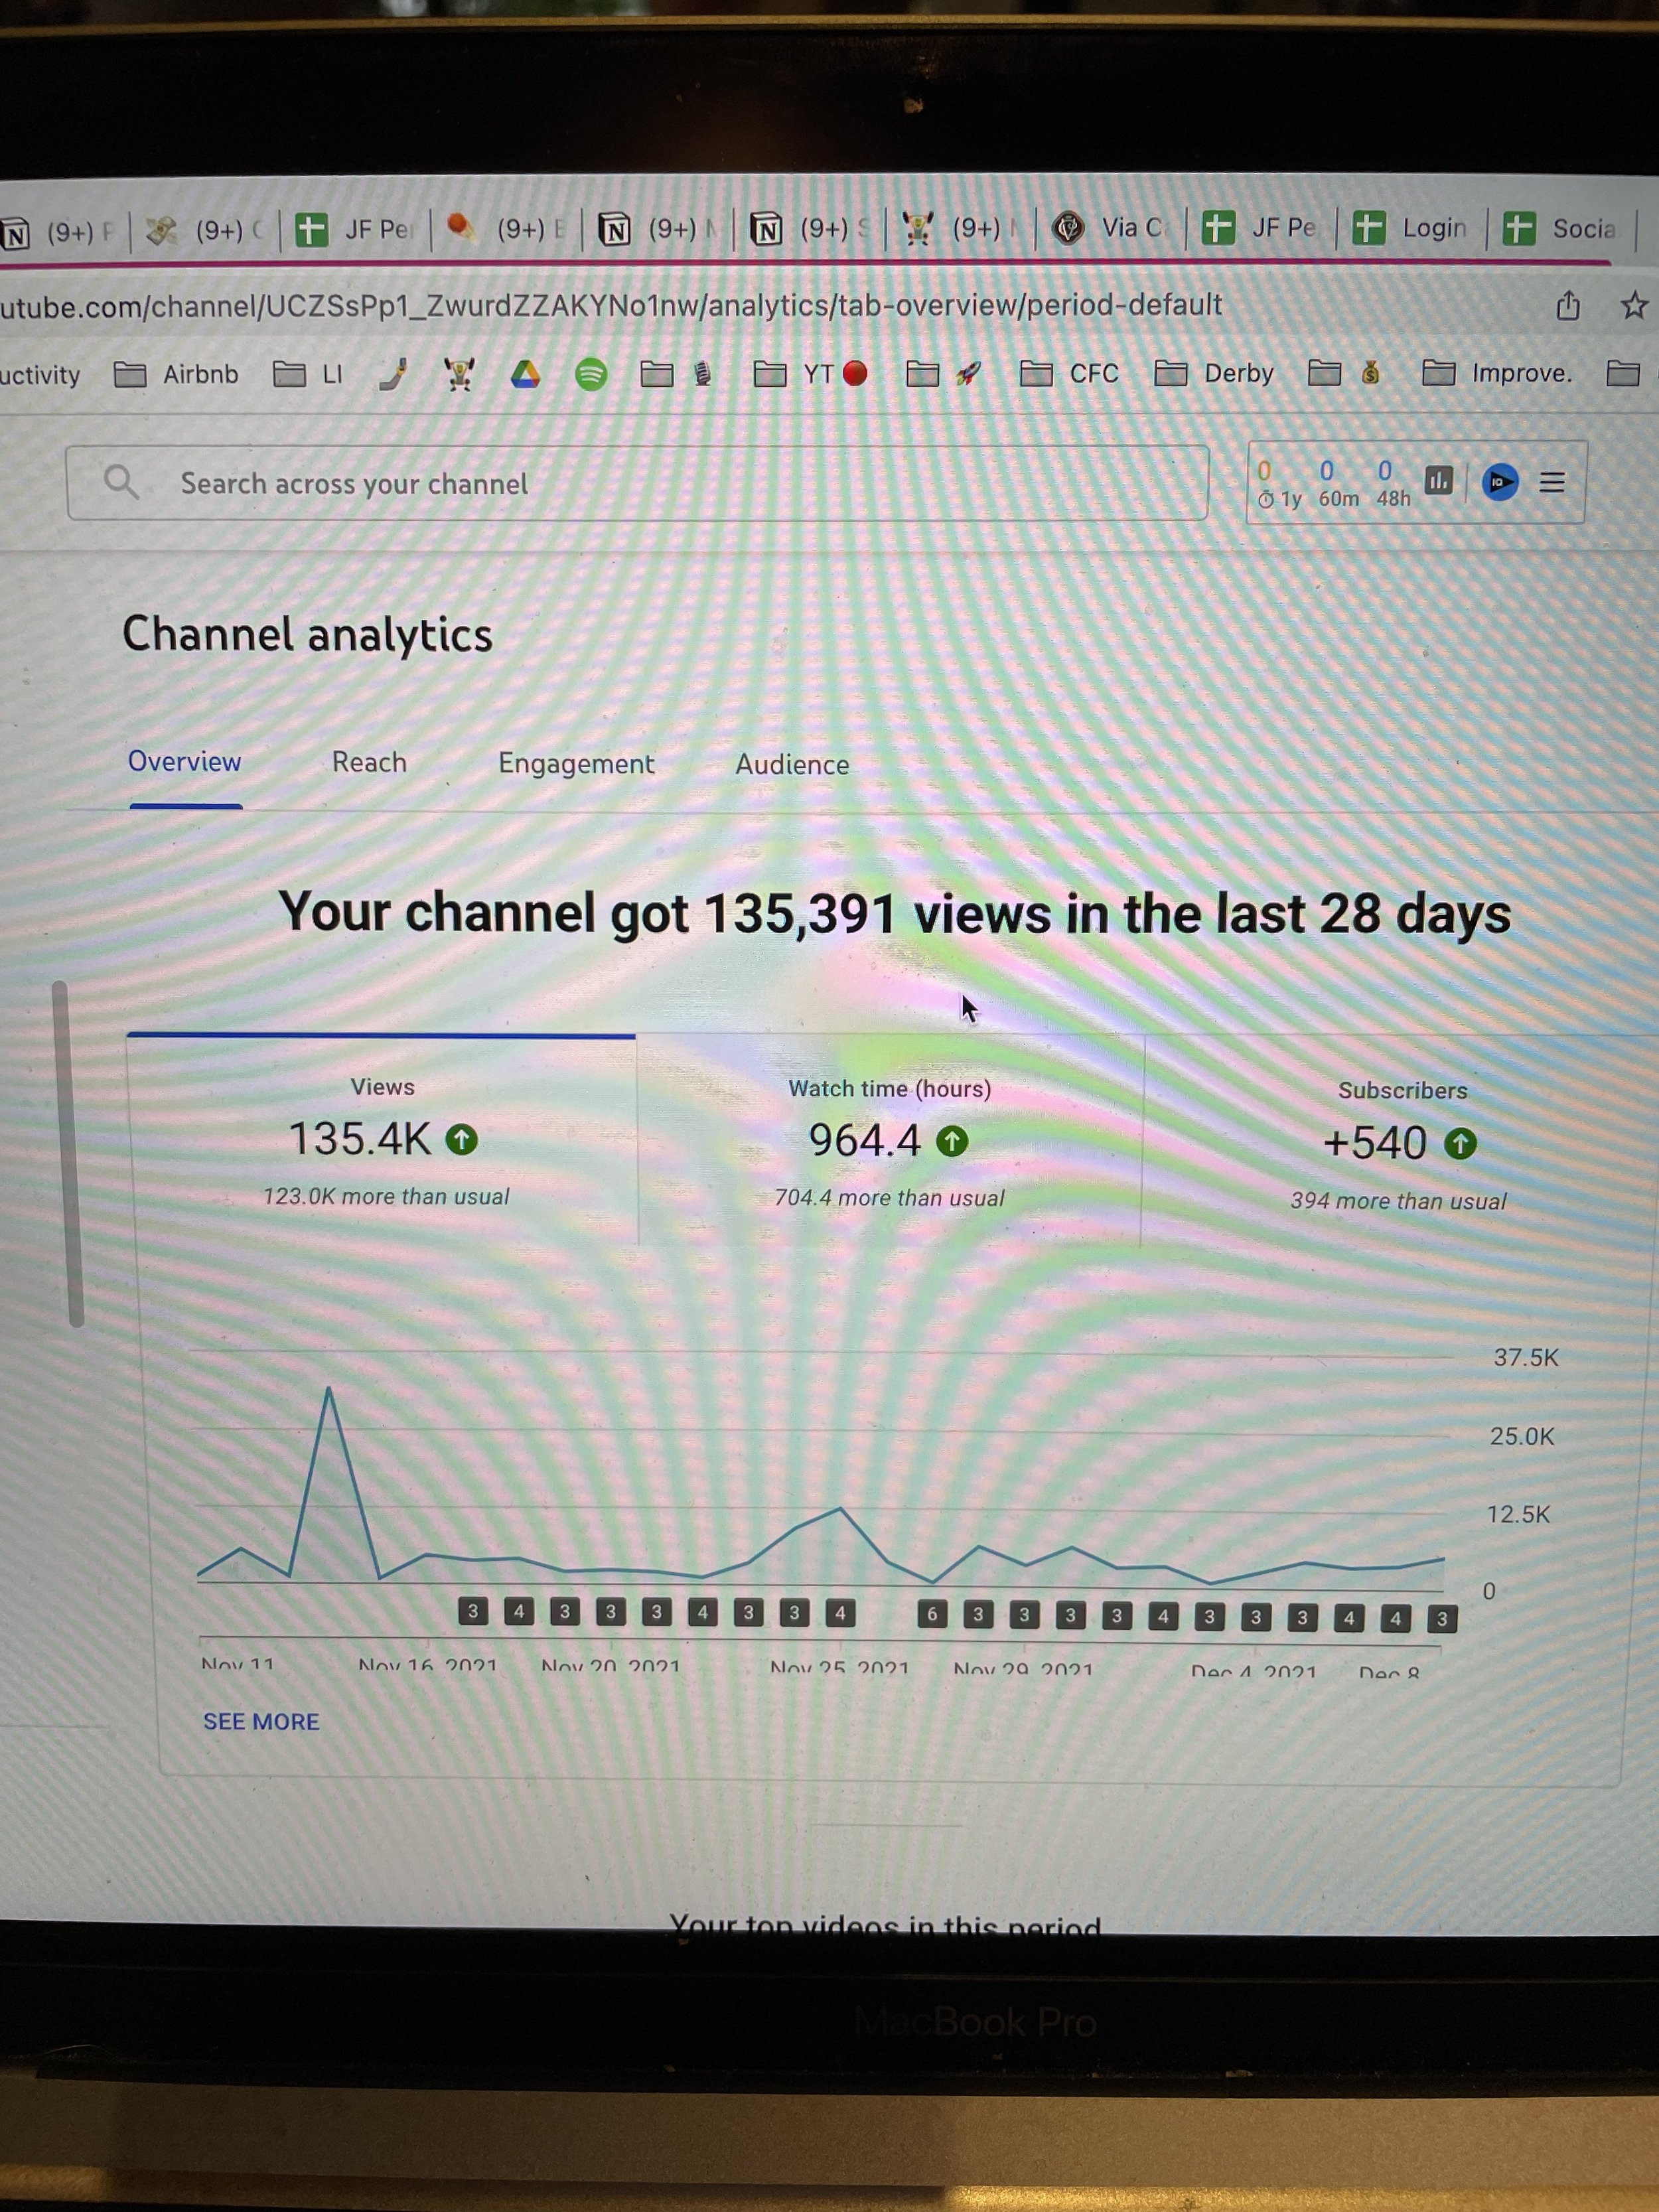Open the Airbnb bookmarks folder
This screenshot has height=2212, width=1659.
tap(176, 375)
